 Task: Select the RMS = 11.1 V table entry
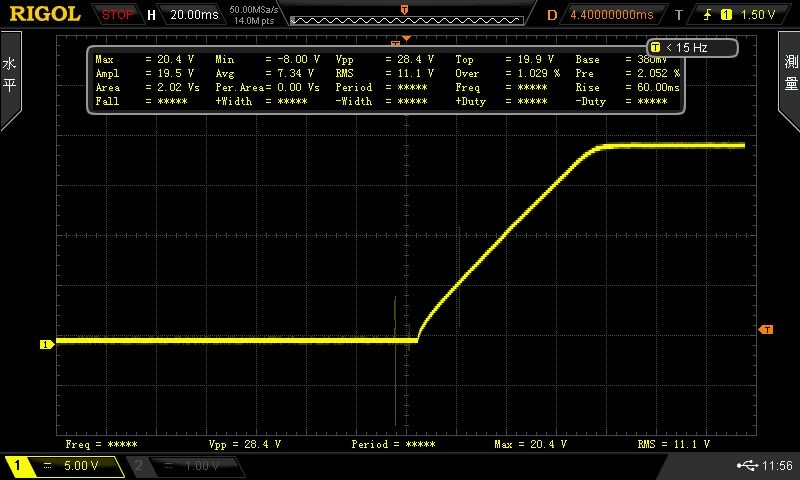385,73
